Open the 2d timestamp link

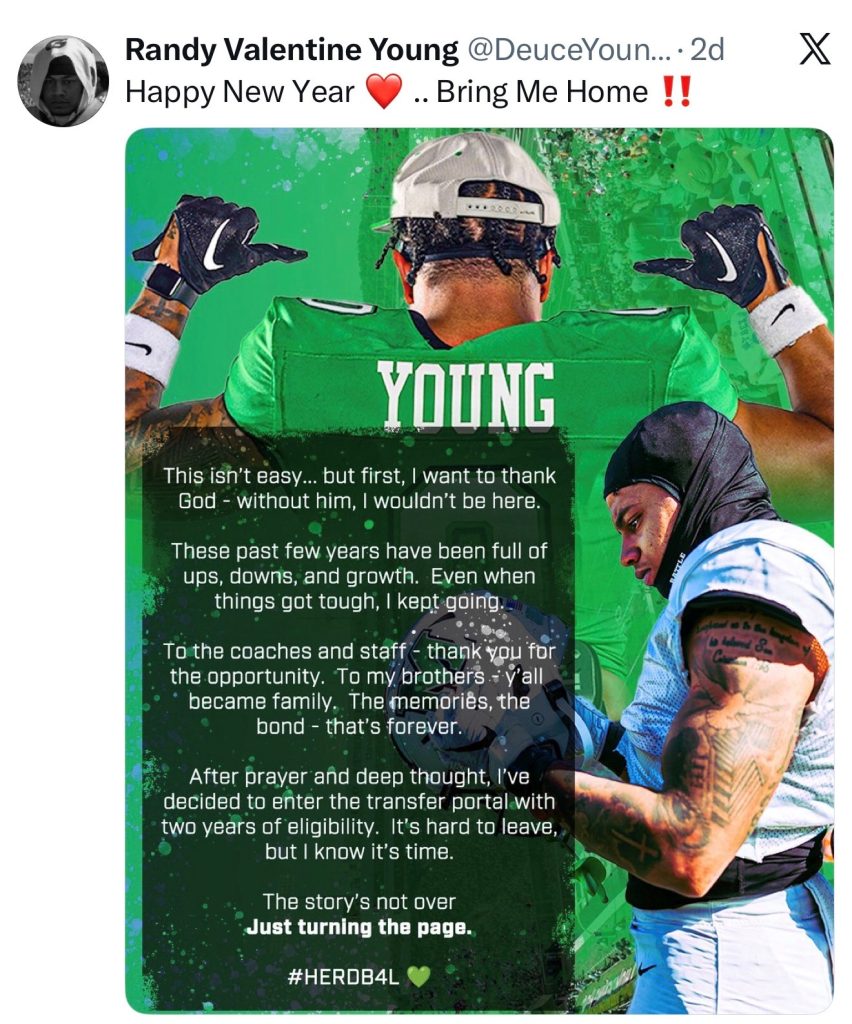[707, 50]
